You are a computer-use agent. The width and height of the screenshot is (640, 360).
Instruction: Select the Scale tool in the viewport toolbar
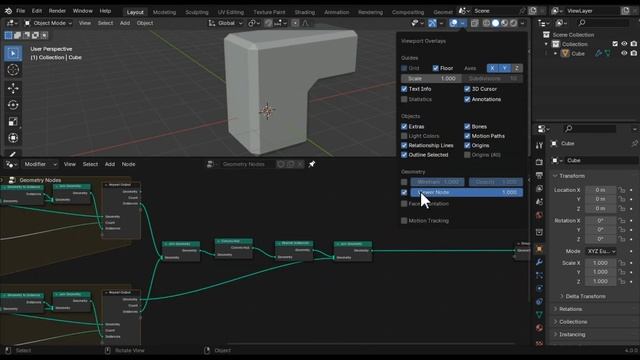point(13,122)
